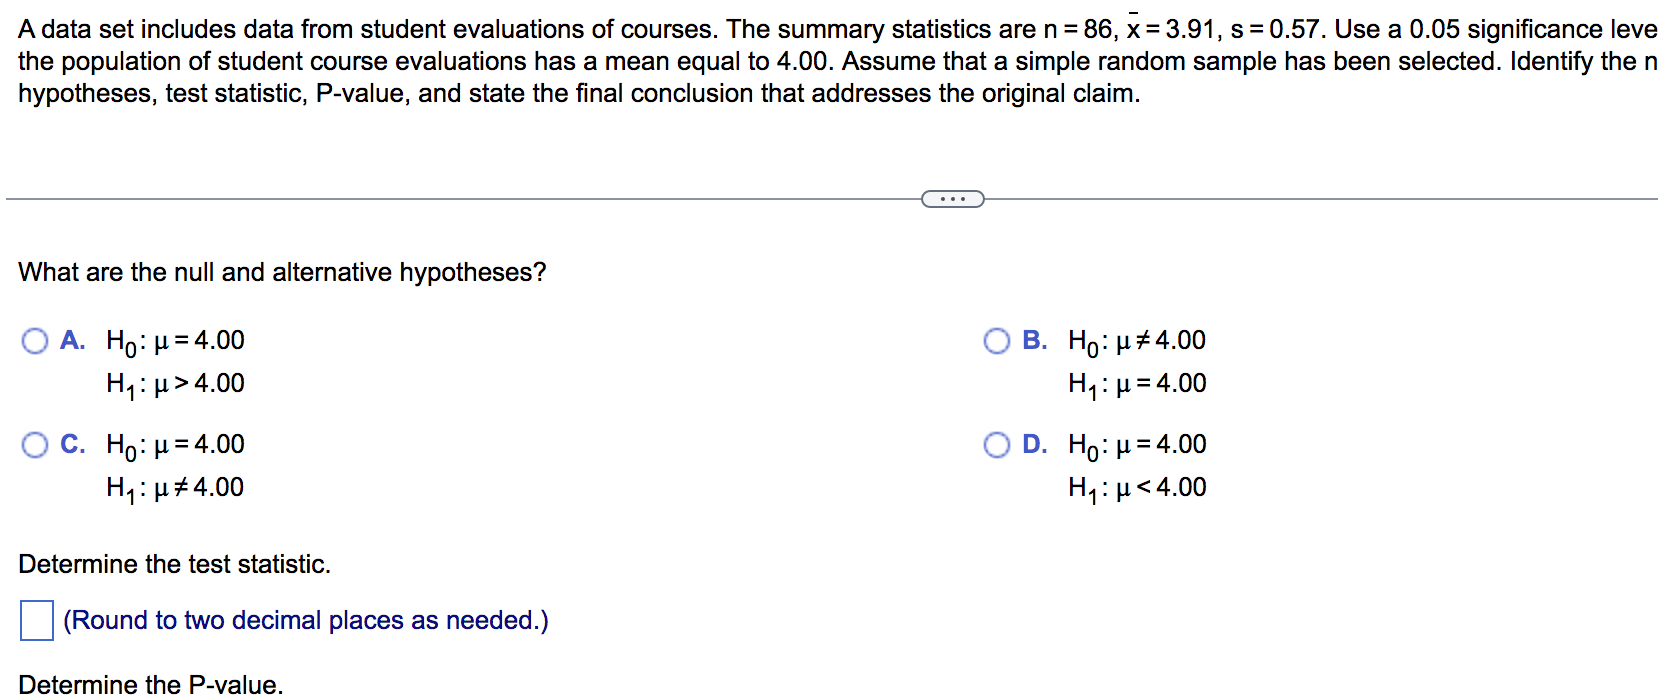Click the Determine the test statistic heading
This screenshot has width=1658, height=700.
click(176, 564)
